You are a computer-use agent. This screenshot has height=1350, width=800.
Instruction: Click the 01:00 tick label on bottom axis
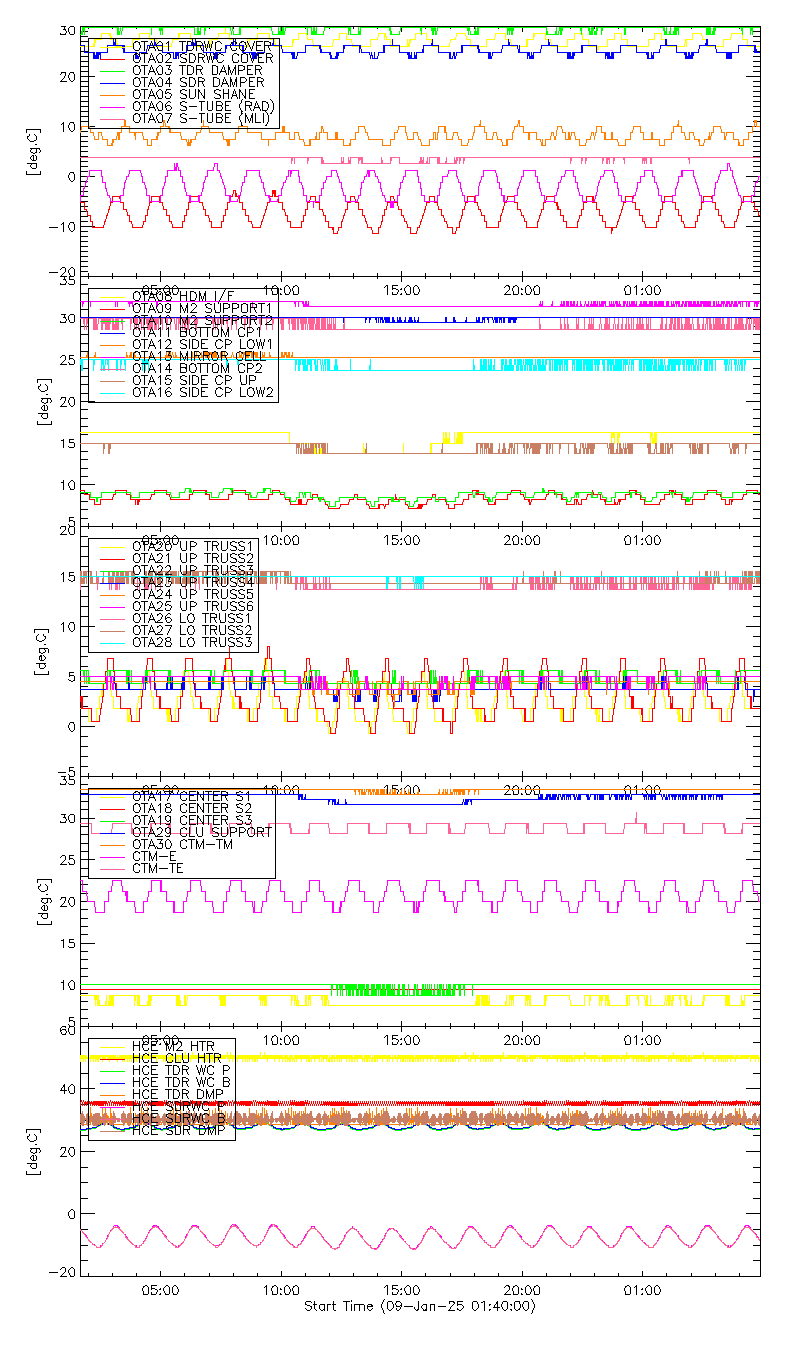click(x=642, y=1291)
